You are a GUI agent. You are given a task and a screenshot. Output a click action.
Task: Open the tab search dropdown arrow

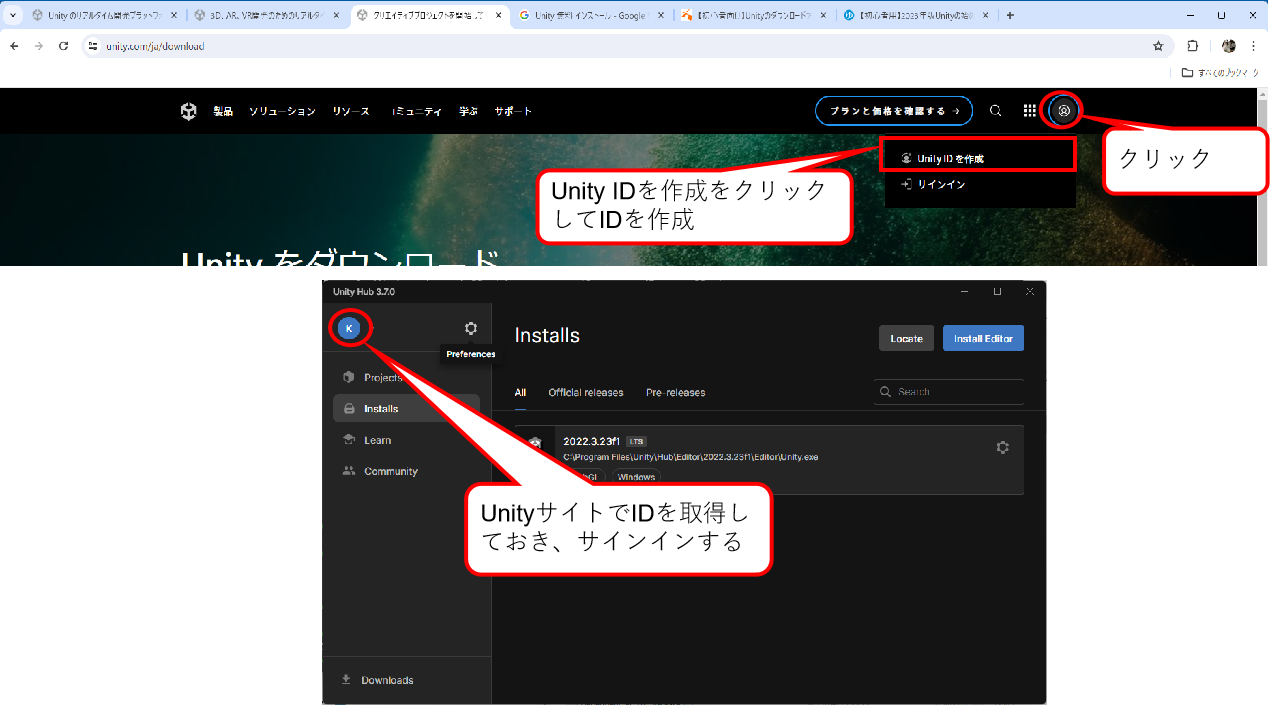tap(13, 15)
